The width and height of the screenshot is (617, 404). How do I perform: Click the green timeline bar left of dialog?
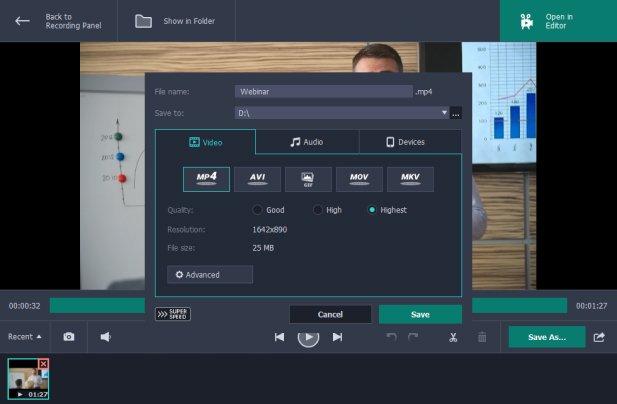click(x=97, y=306)
